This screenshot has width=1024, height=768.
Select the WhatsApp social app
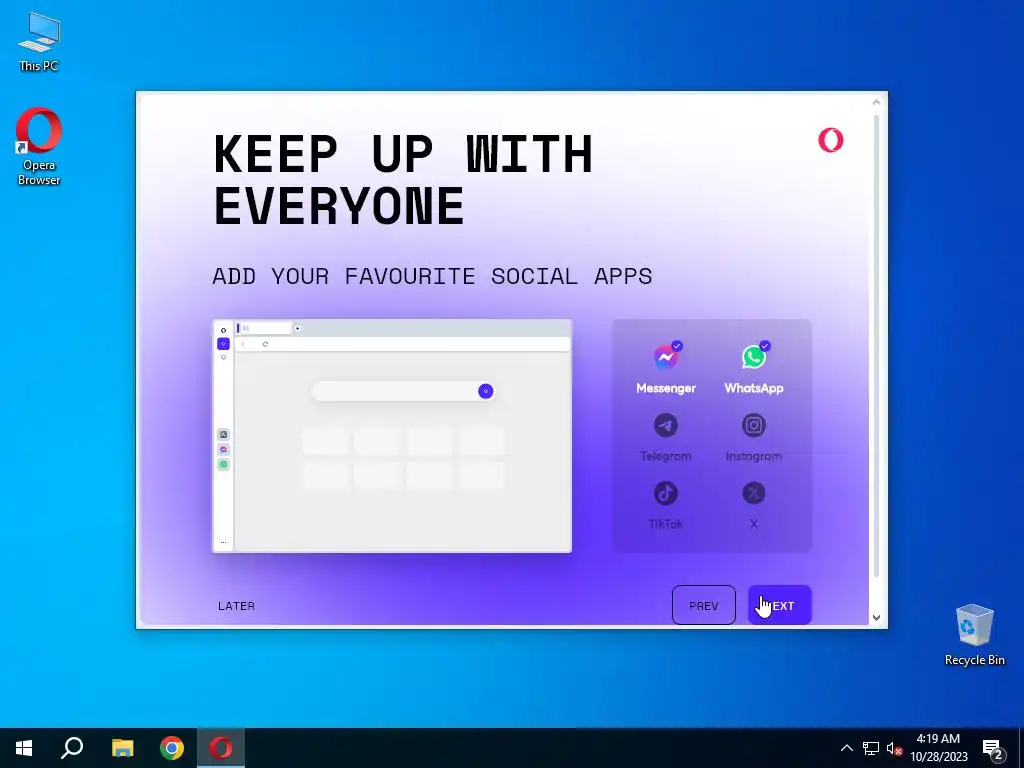pyautogui.click(x=754, y=368)
